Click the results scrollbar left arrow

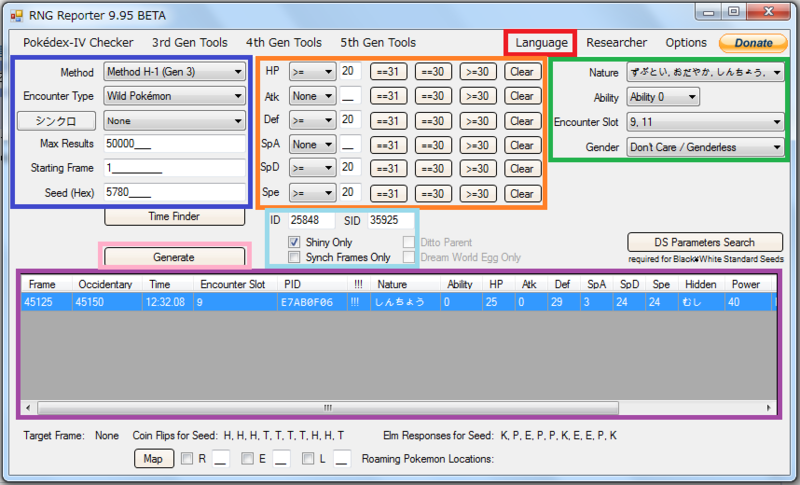point(28,407)
